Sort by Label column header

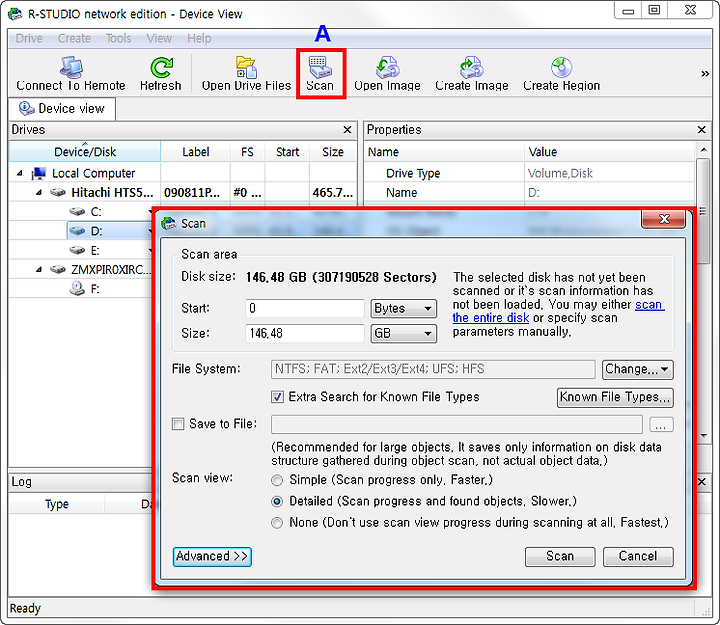tap(196, 152)
